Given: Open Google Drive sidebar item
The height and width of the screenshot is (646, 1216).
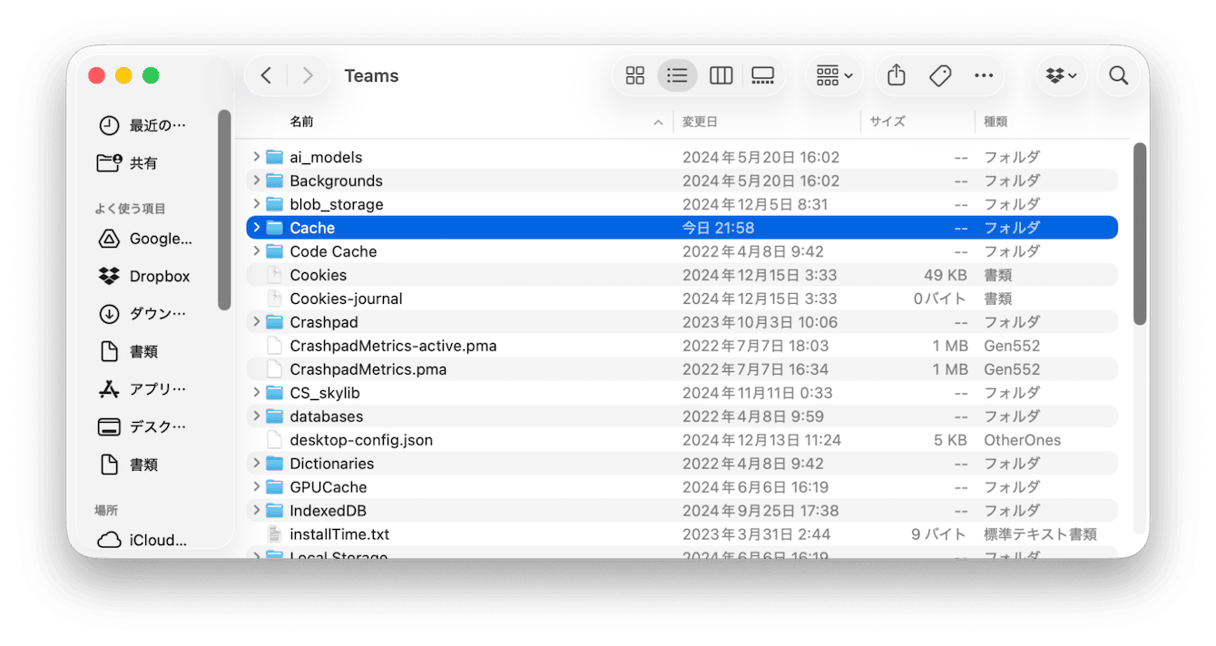Looking at the screenshot, I should click(x=146, y=239).
